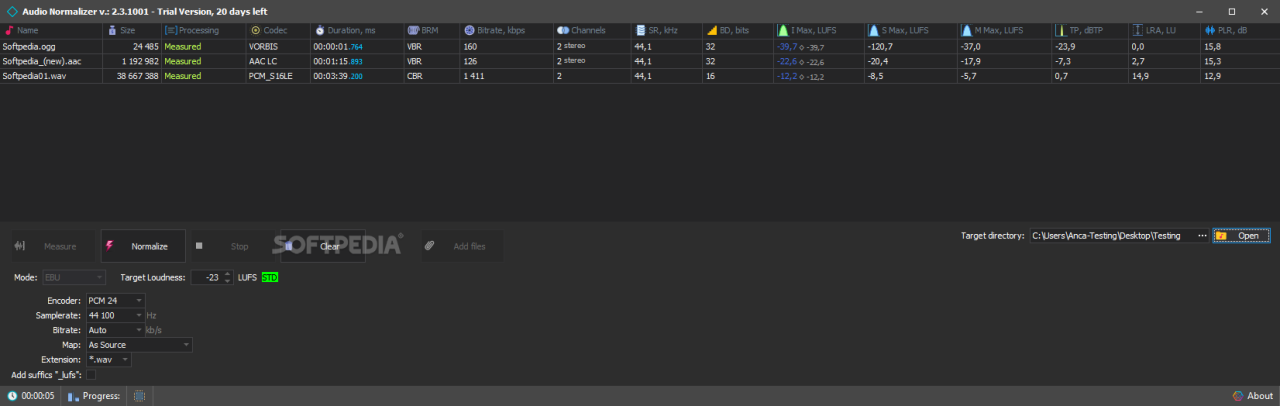Increase Target Loudness with the up arrow
Viewport: 1280px width, 406px height.
pos(227,274)
